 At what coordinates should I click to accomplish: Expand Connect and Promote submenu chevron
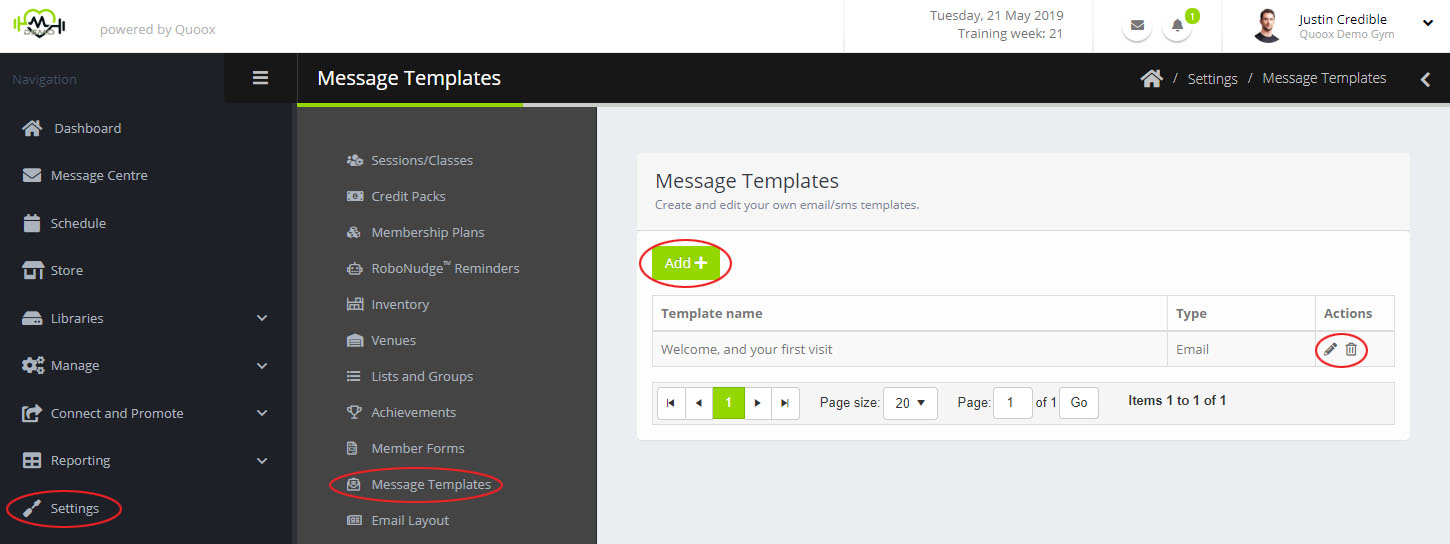pos(262,413)
